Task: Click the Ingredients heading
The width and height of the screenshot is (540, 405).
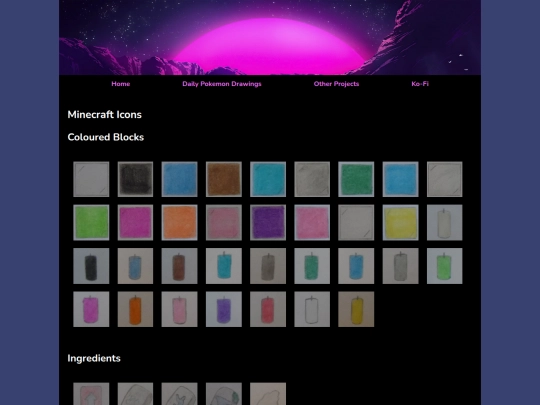Action: (x=94, y=358)
